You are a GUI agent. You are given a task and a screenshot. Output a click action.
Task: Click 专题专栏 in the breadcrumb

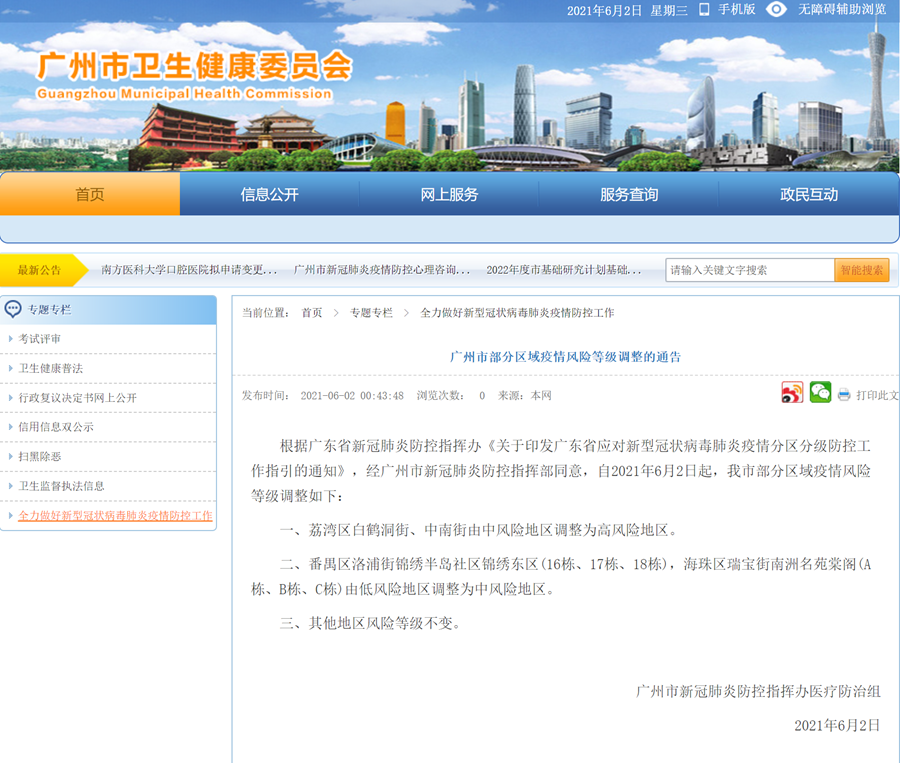click(371, 313)
